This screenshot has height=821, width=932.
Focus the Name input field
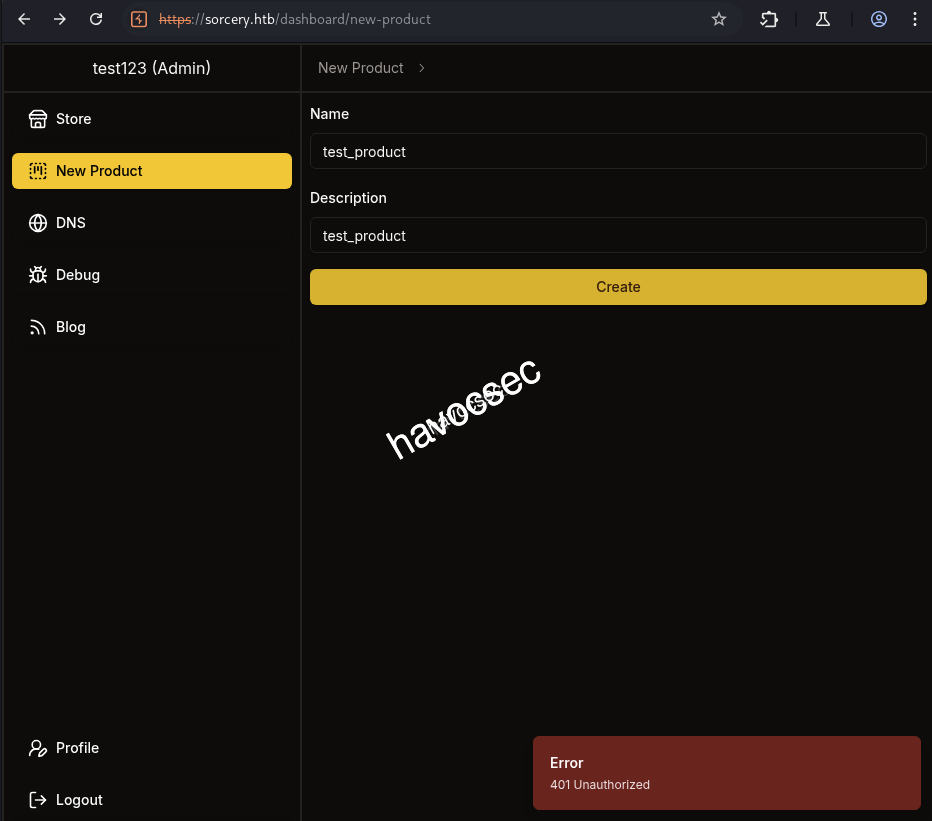coord(618,152)
